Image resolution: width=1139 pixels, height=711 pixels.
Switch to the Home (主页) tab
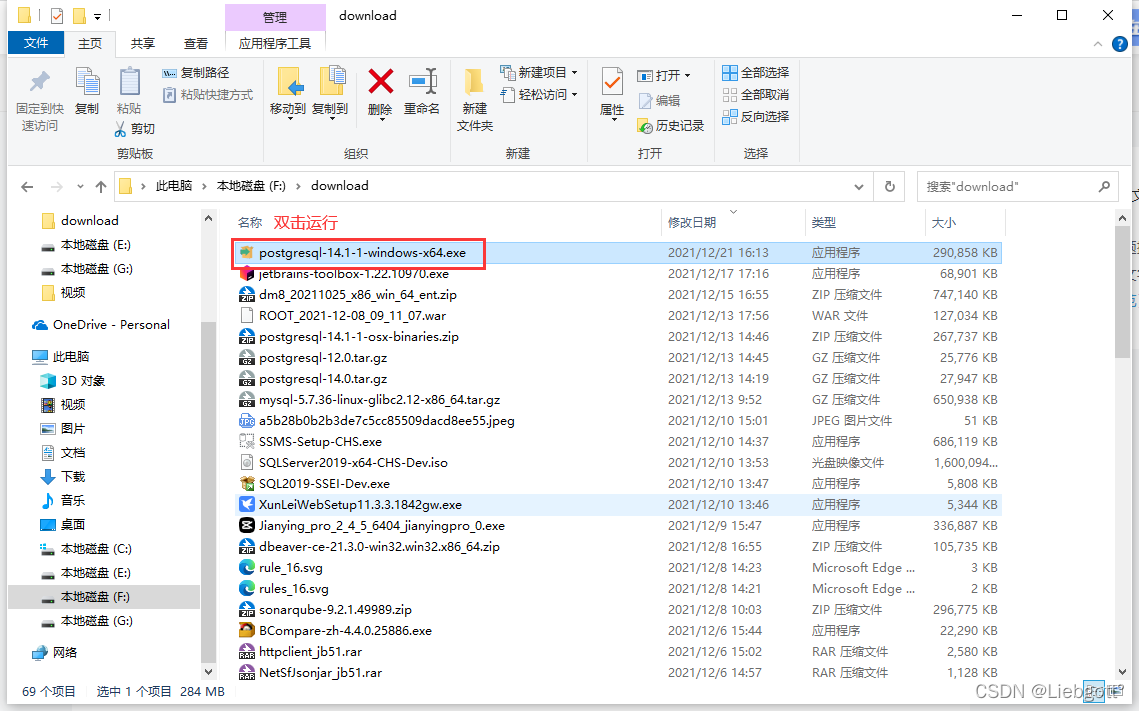click(90, 44)
